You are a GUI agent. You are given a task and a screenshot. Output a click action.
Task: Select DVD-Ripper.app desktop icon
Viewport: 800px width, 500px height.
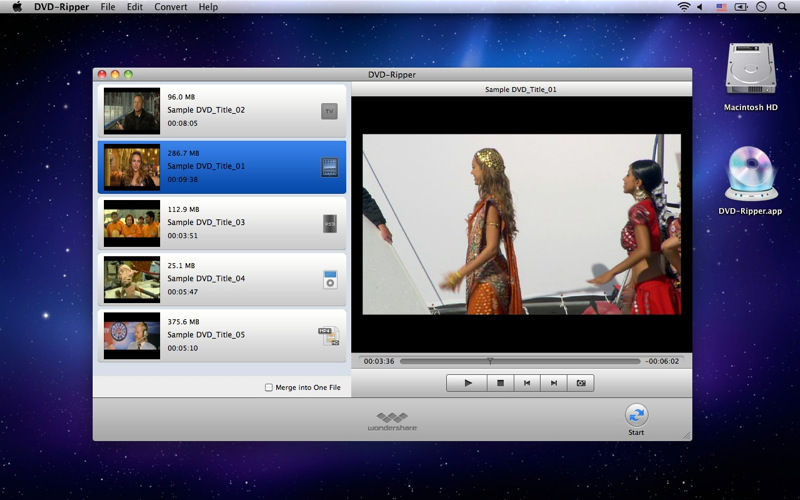point(751,173)
